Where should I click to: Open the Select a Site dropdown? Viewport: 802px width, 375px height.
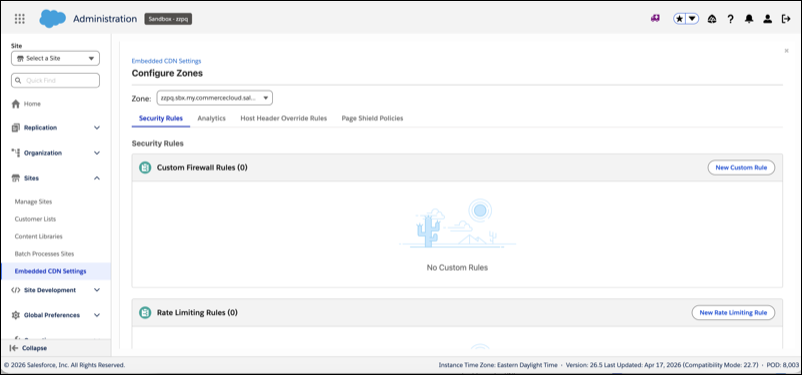[55, 58]
